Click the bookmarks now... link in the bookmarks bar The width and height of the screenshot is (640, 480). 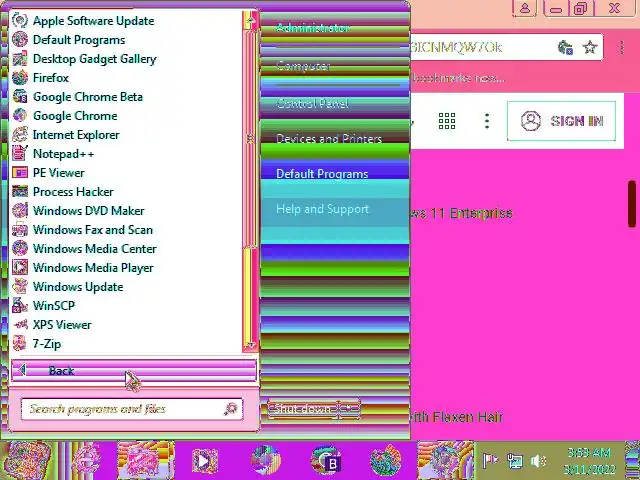[x=458, y=78]
